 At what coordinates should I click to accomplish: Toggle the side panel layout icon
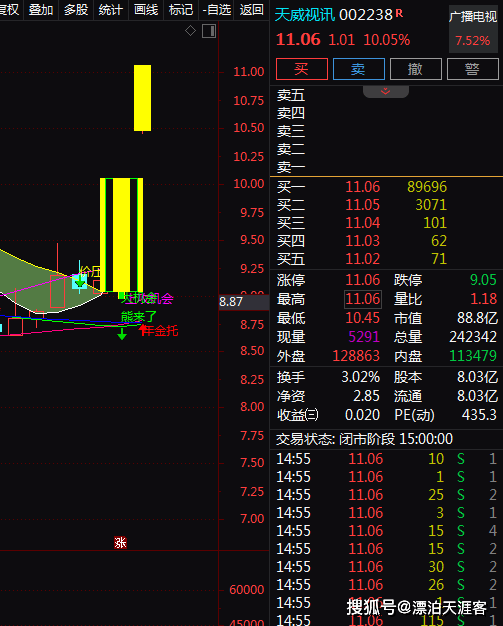click(209, 31)
